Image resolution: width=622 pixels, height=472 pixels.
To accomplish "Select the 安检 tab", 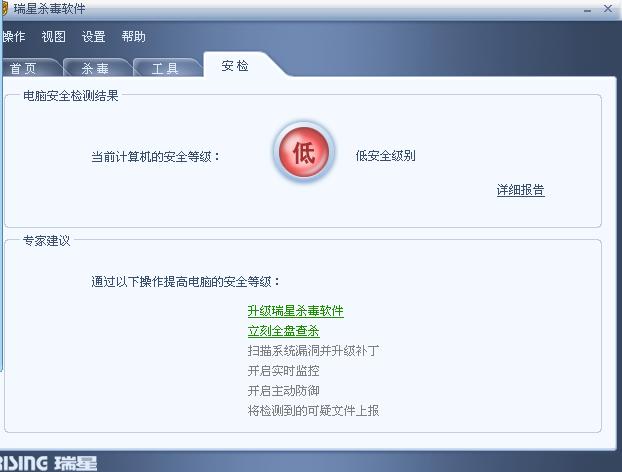I will click(x=235, y=65).
